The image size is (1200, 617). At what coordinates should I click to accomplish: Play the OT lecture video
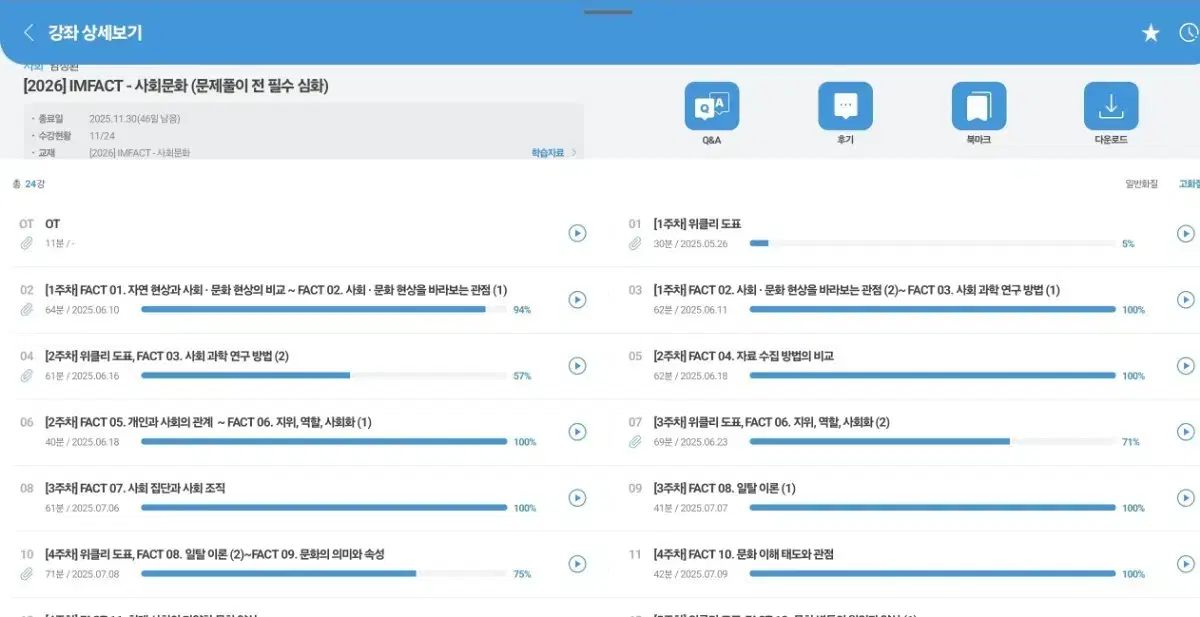pos(577,233)
